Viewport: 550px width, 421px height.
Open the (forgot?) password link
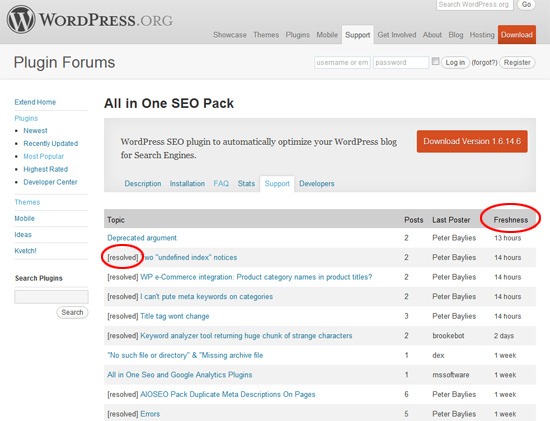pyautogui.click(x=484, y=62)
